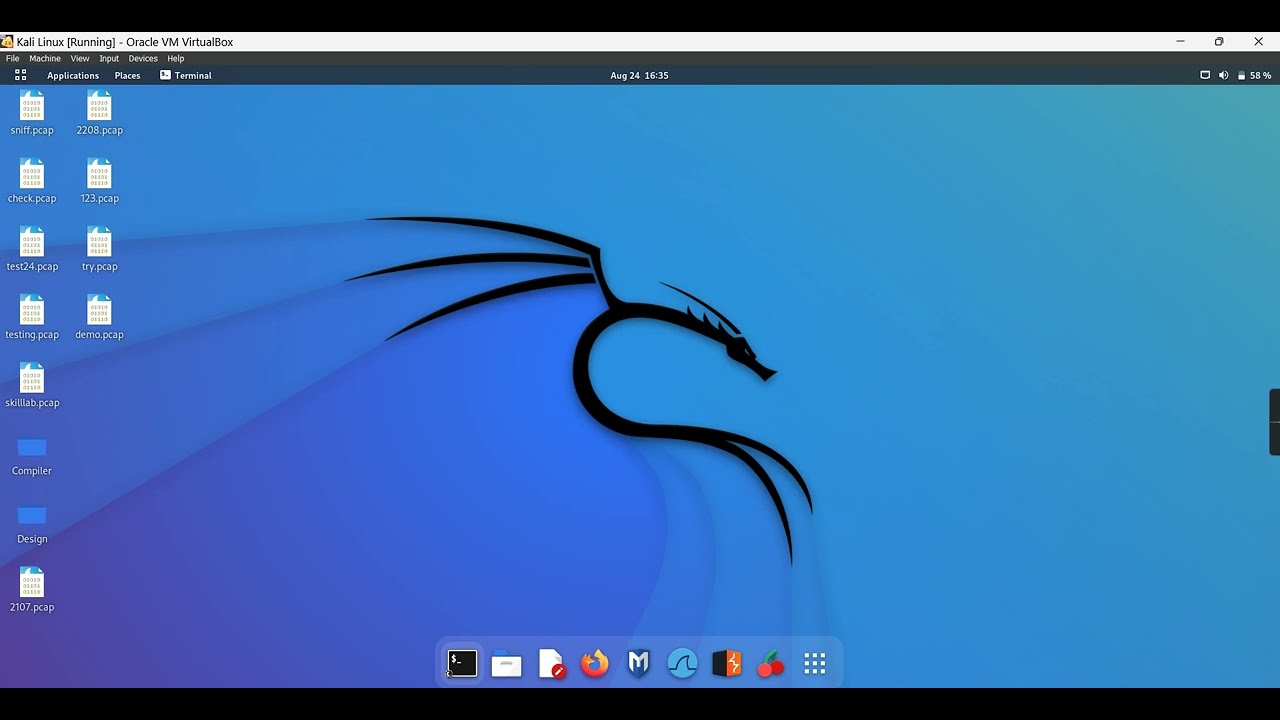Open Metasploit from the dock
The height and width of the screenshot is (720, 1280).
point(639,664)
